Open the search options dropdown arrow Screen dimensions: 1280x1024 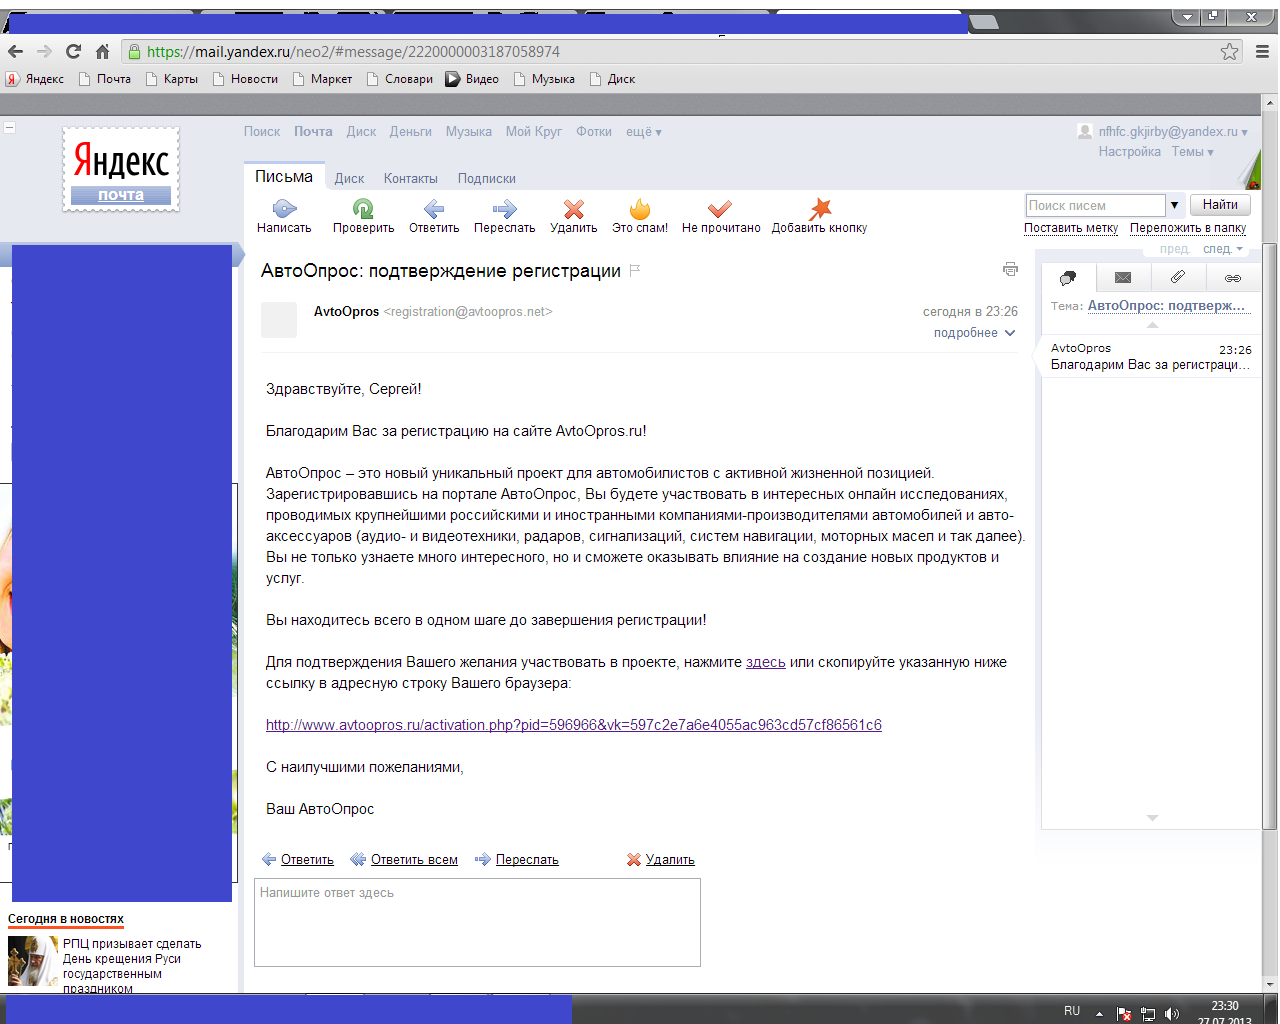point(1174,205)
